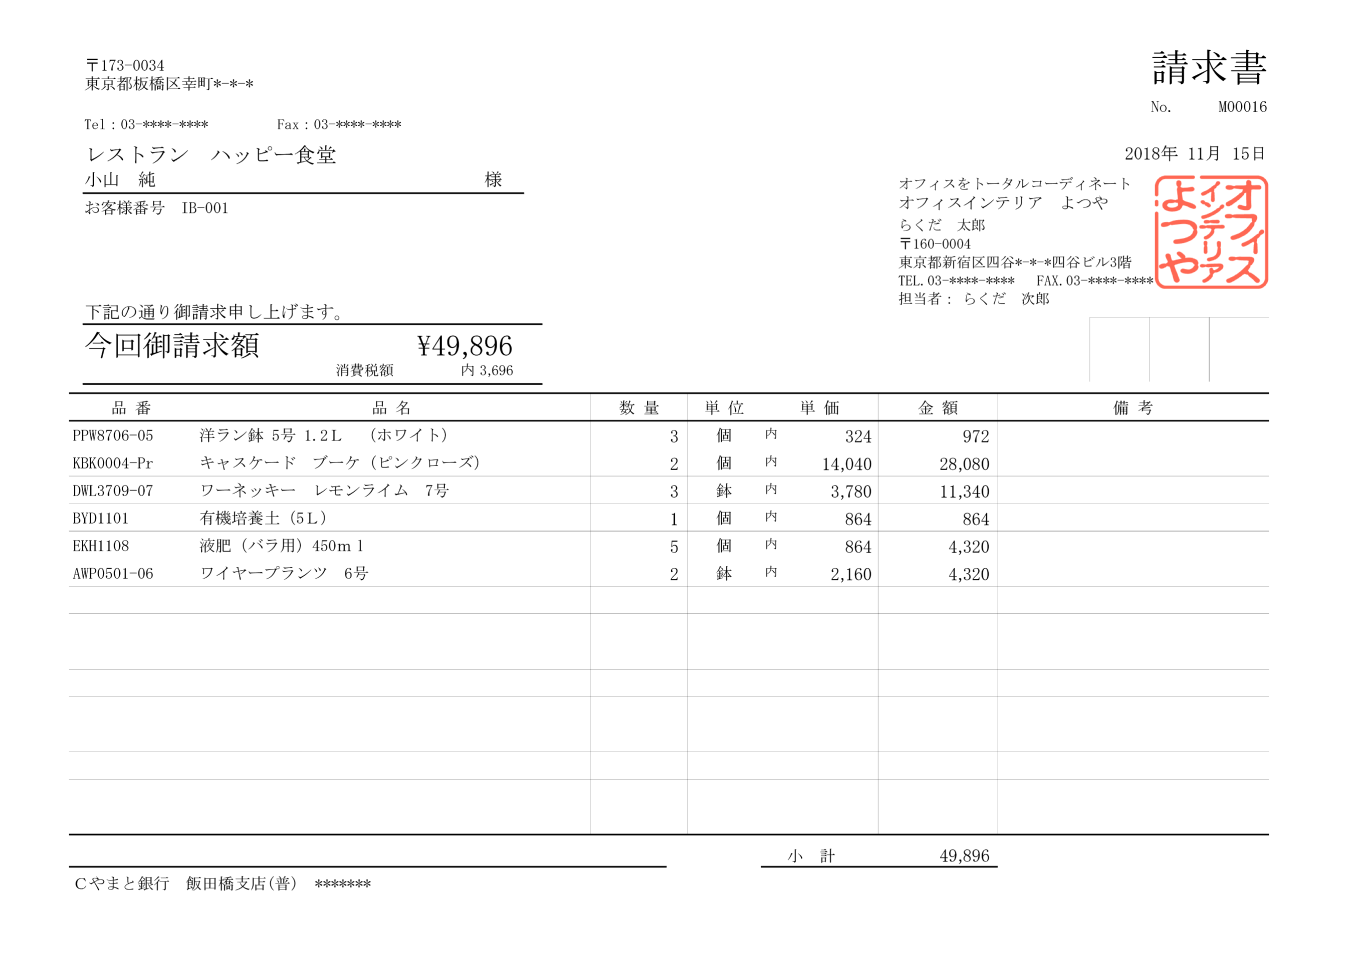Click the contact name 小山 純
This screenshot has height=966, width=1366.
click(120, 180)
